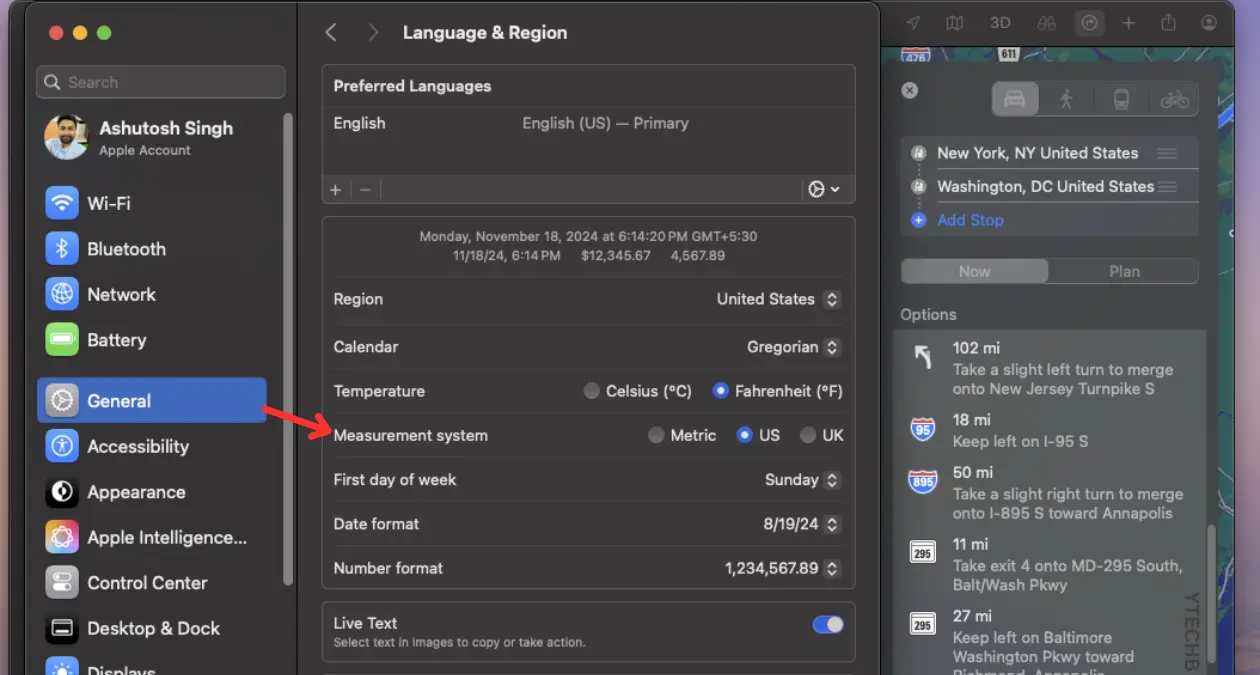Click reorder handle for Washington stop

tap(1167, 187)
